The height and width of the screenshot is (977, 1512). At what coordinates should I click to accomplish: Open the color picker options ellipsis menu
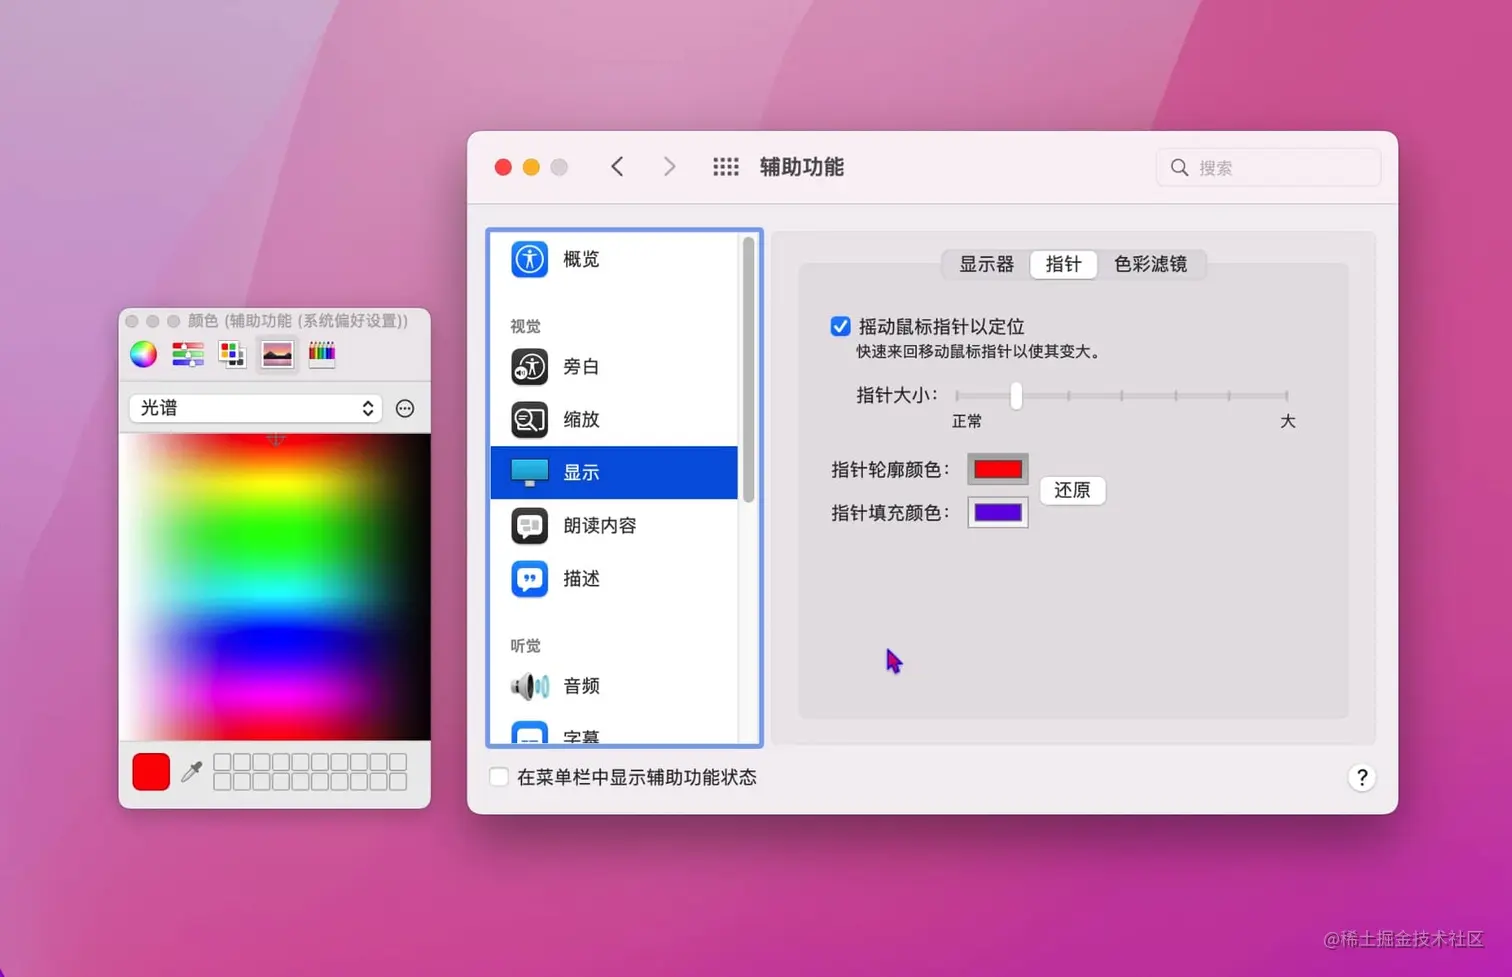pos(405,408)
